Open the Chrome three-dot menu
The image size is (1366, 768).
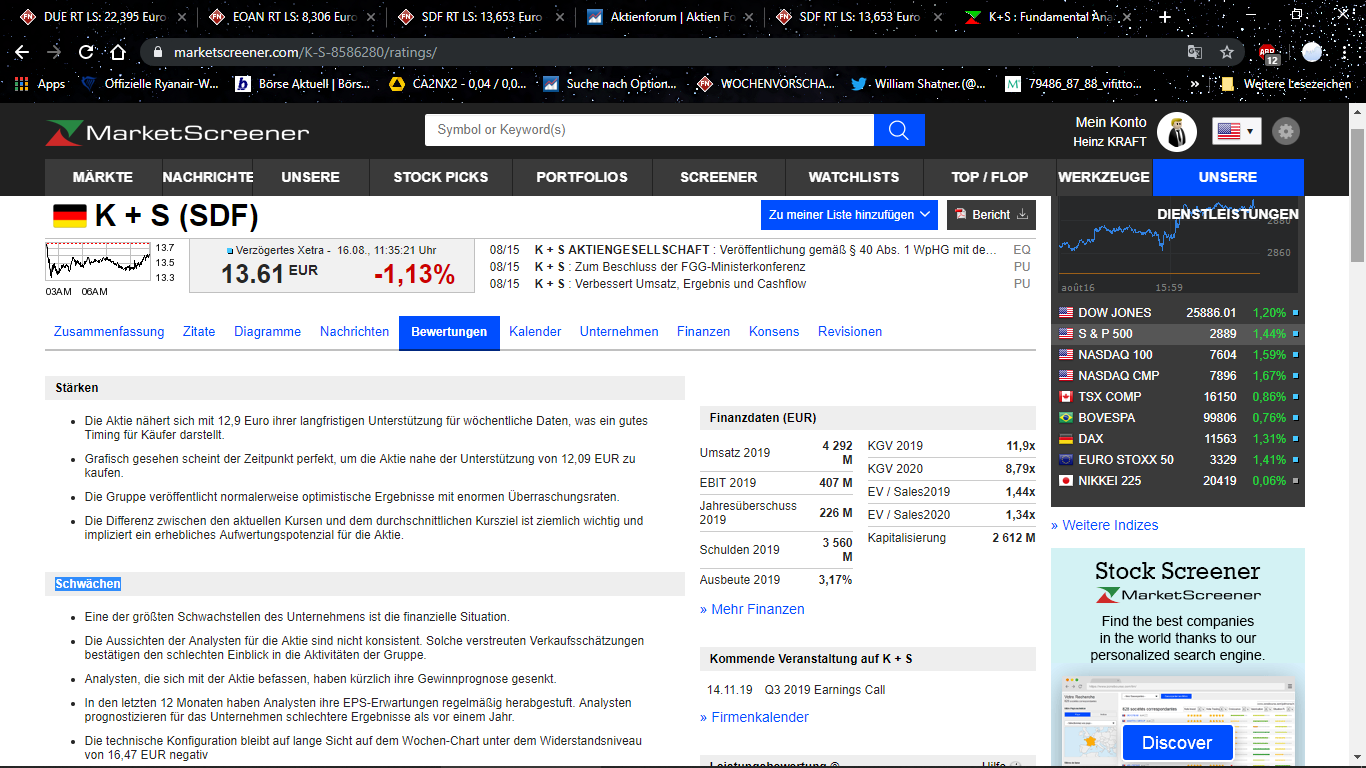coord(1345,52)
